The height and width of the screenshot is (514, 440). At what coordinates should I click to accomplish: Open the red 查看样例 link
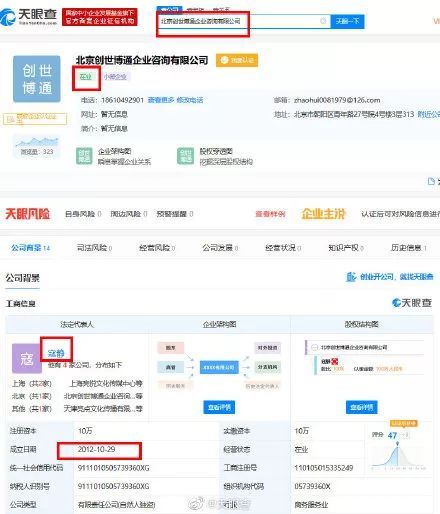(270, 214)
